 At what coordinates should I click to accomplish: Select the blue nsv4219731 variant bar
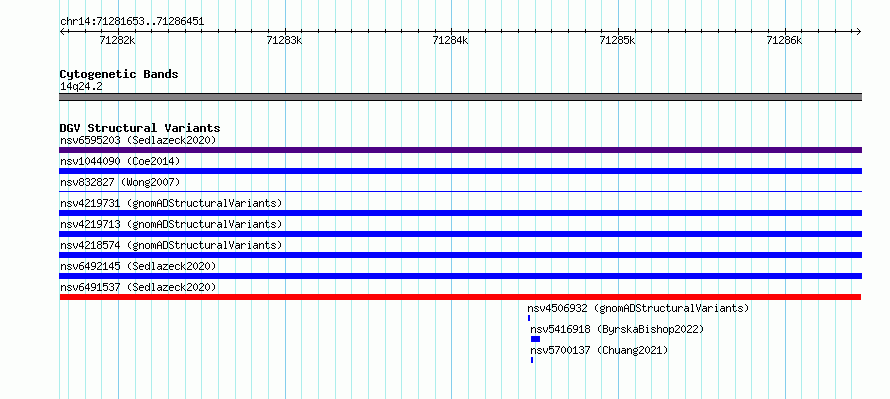[x=460, y=213]
